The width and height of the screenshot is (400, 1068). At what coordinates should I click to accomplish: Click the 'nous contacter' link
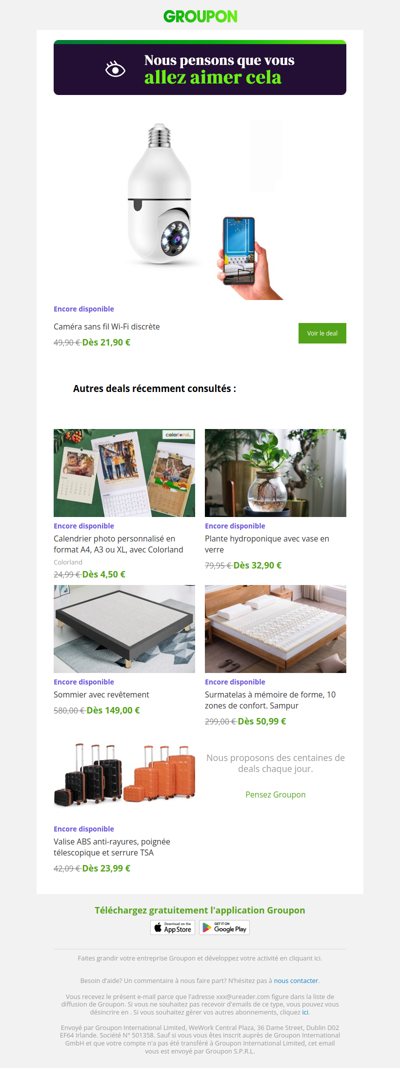point(296,980)
